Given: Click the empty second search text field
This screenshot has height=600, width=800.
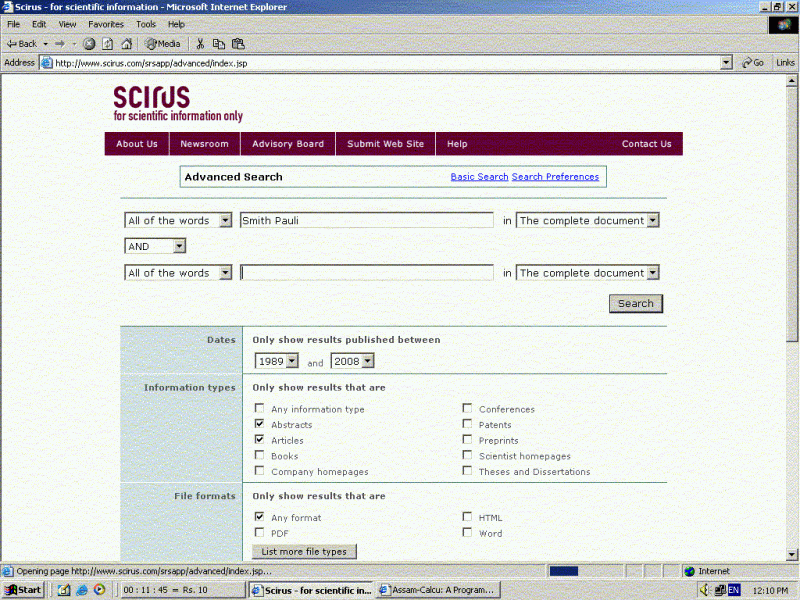Looking at the screenshot, I should 366,273.
